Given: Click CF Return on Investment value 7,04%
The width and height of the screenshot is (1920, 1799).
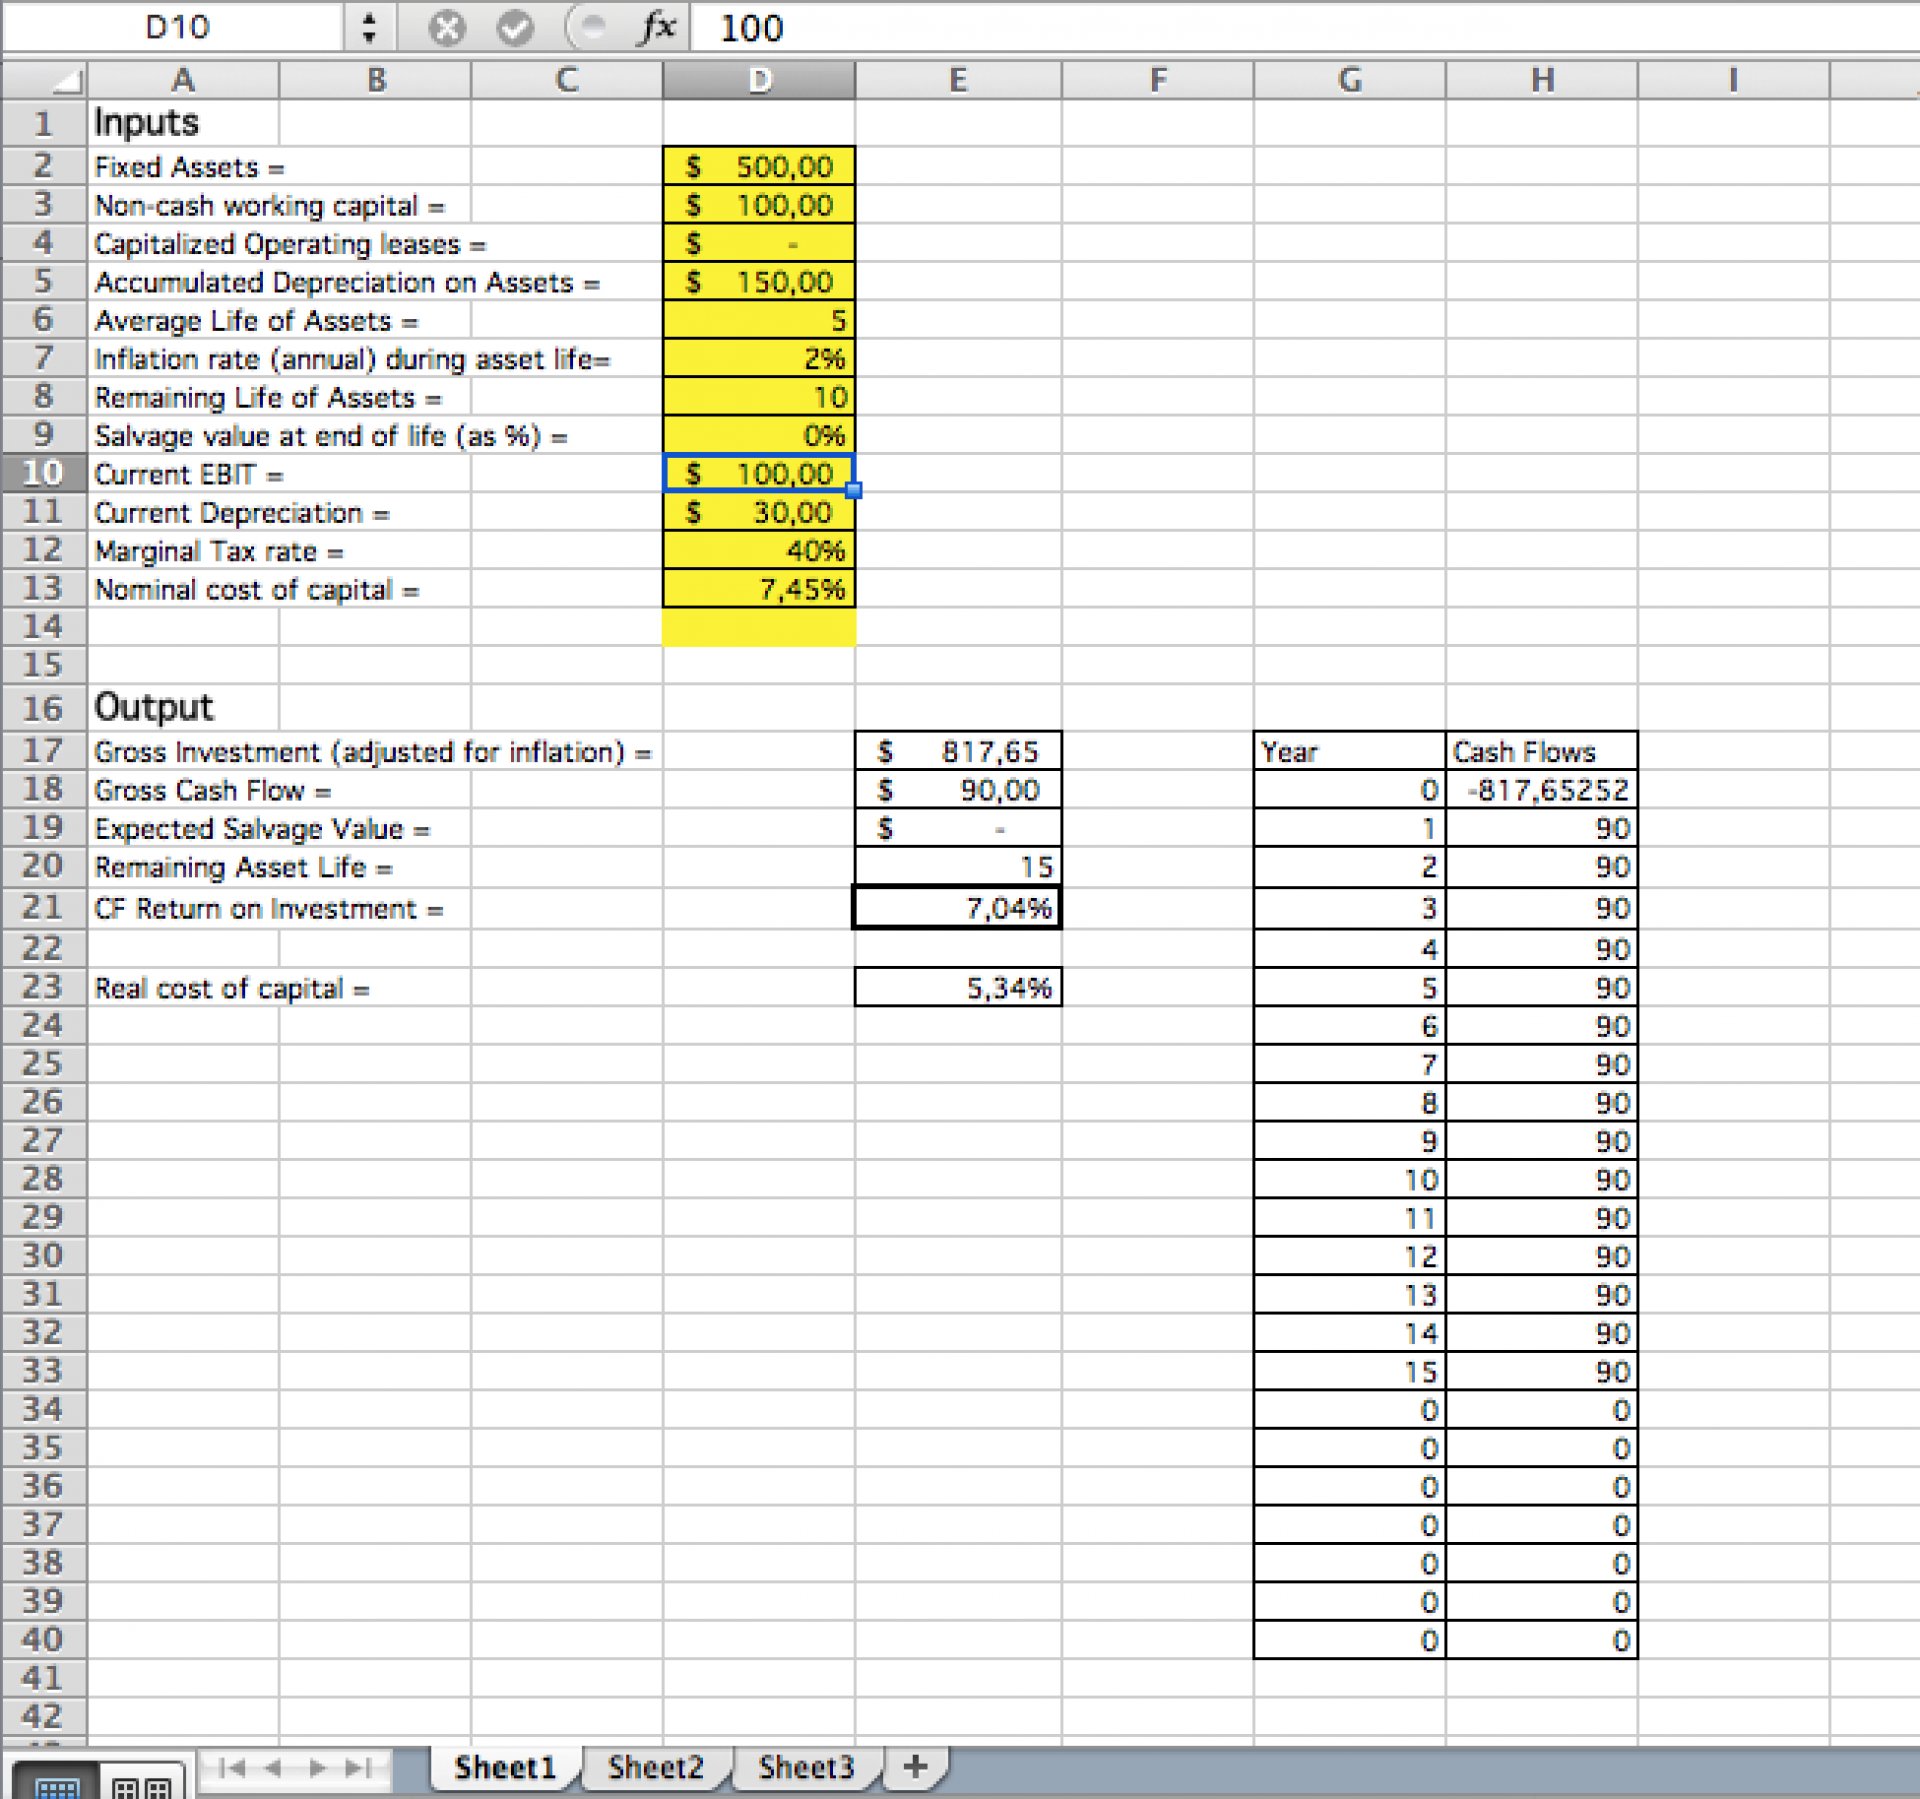Looking at the screenshot, I should (958, 908).
